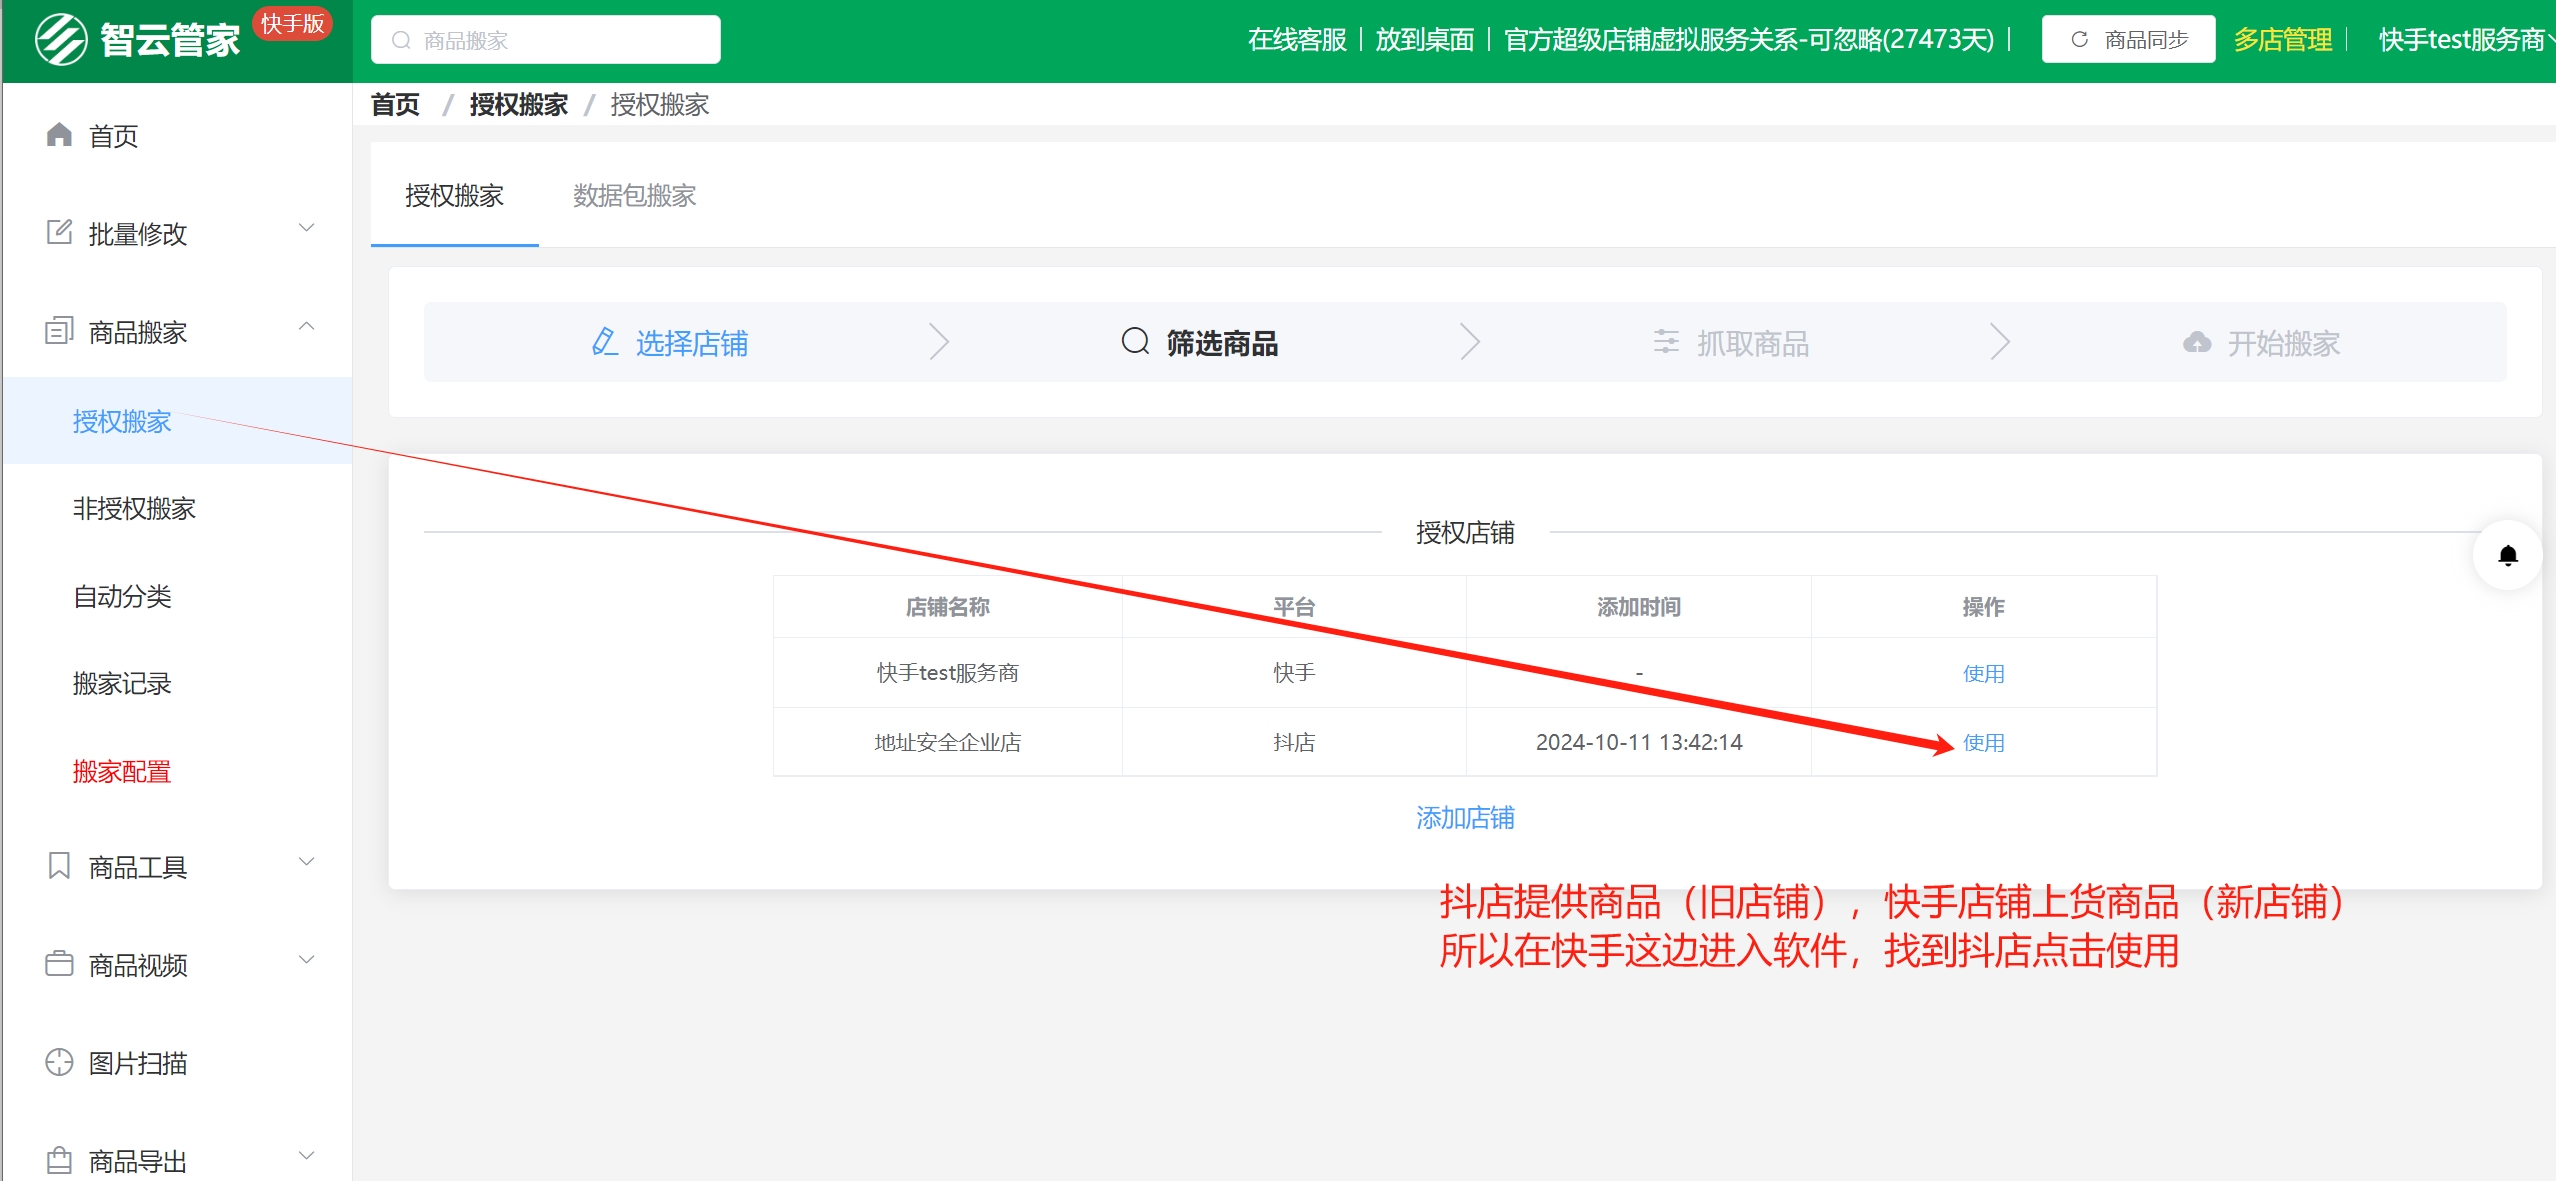Switch to the 授权搬家 tab

pos(454,195)
